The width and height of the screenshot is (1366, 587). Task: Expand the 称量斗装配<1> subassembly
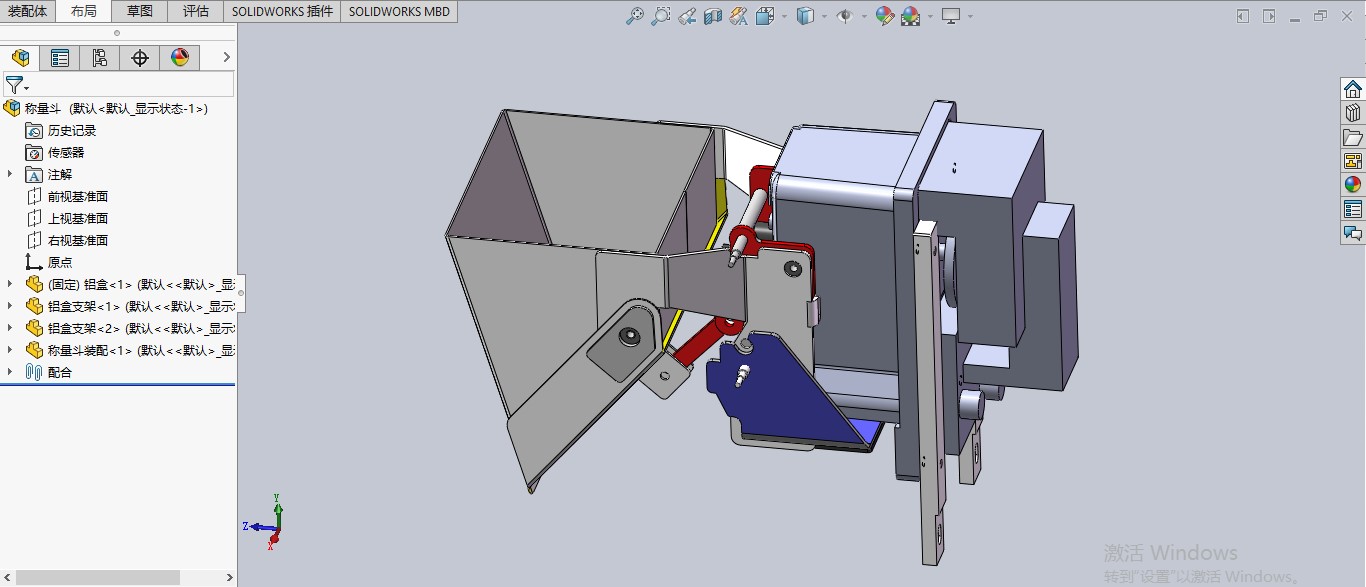(10, 350)
